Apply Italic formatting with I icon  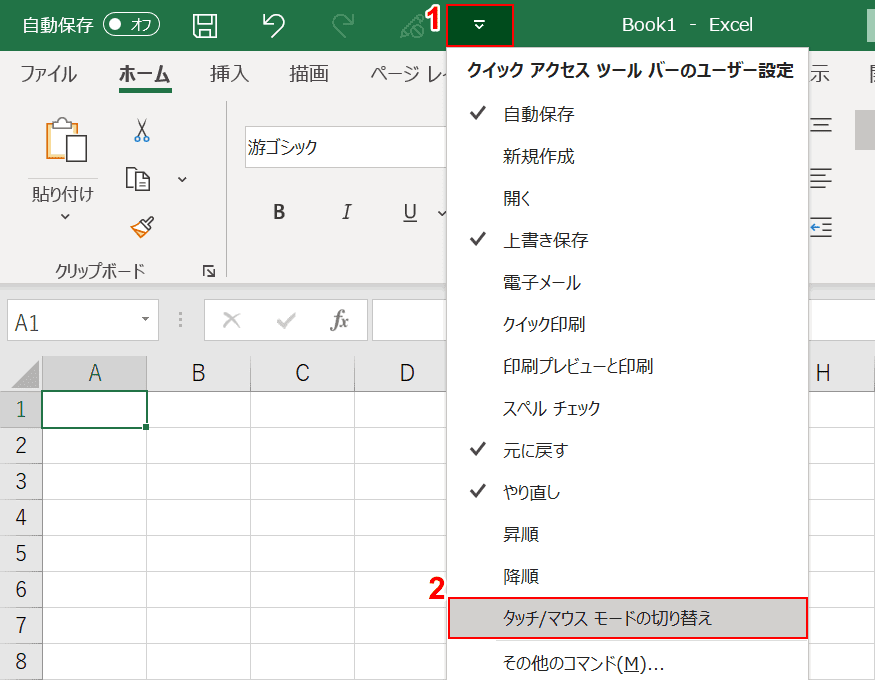click(x=347, y=212)
